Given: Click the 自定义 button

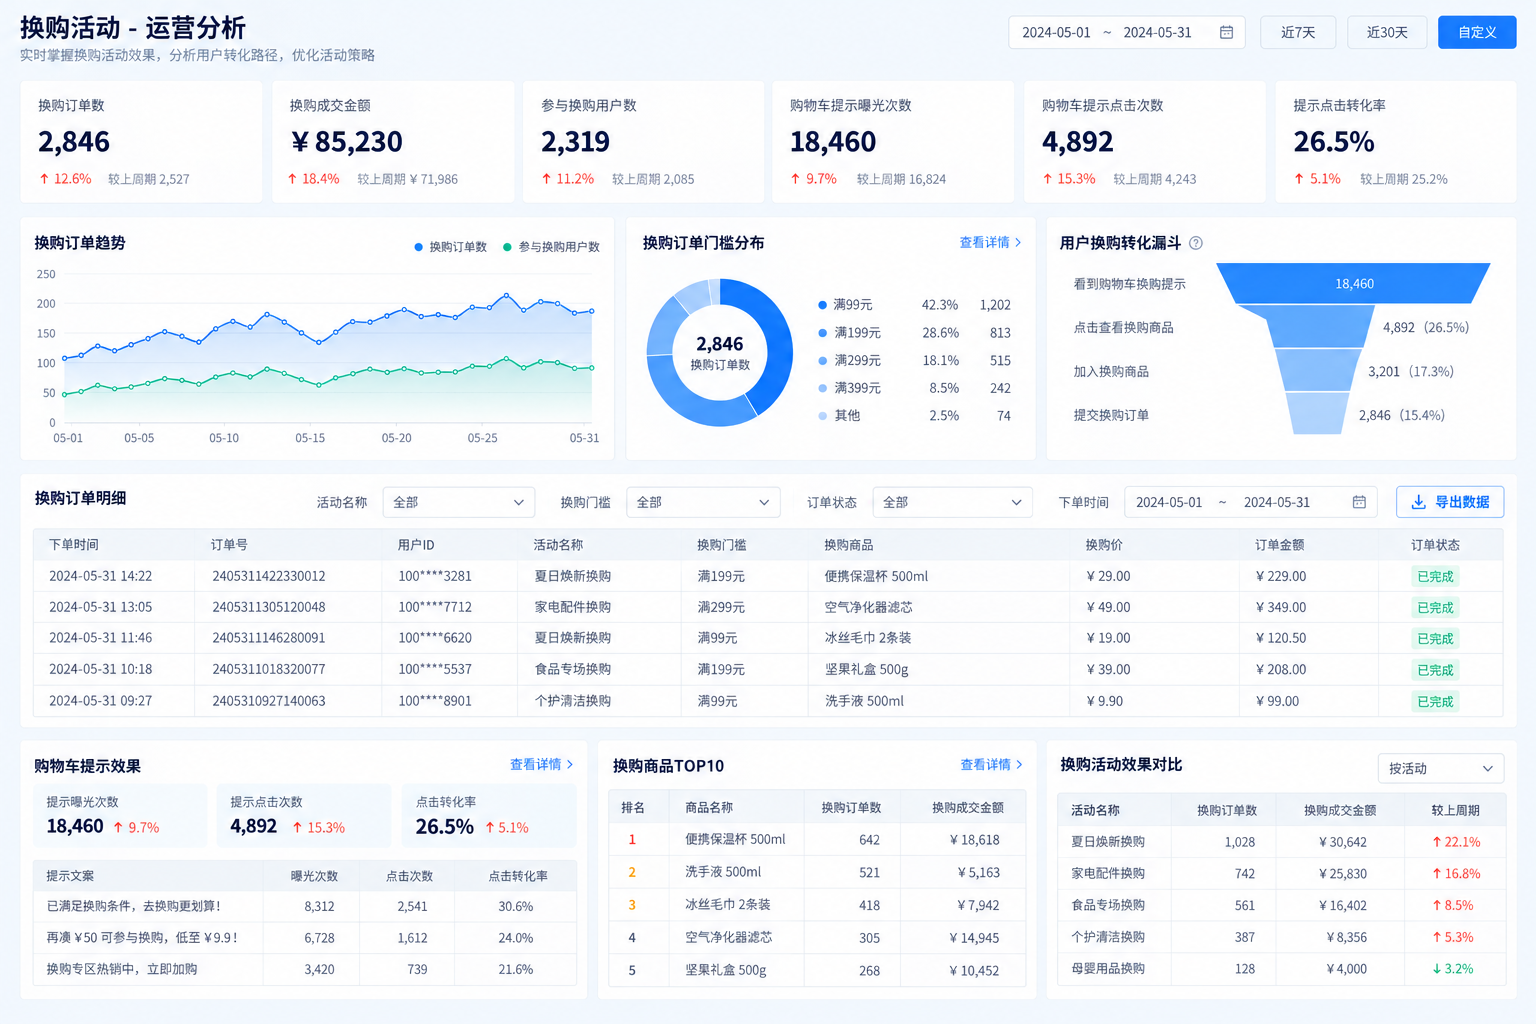Looking at the screenshot, I should (1477, 32).
